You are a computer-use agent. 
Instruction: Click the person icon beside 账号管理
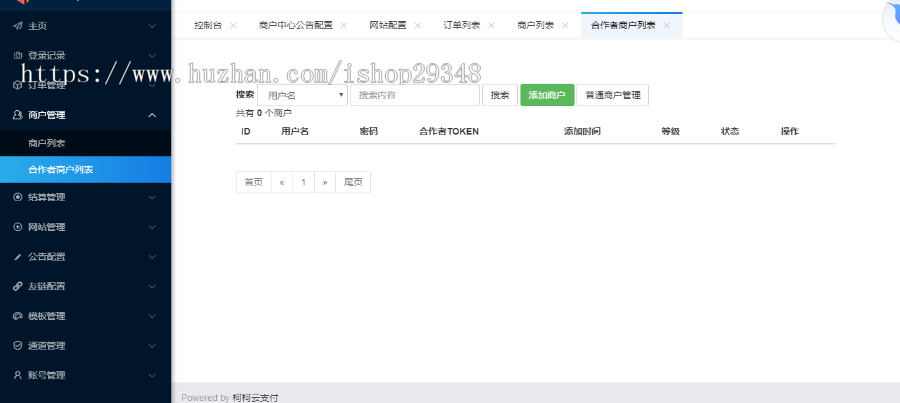(x=18, y=375)
